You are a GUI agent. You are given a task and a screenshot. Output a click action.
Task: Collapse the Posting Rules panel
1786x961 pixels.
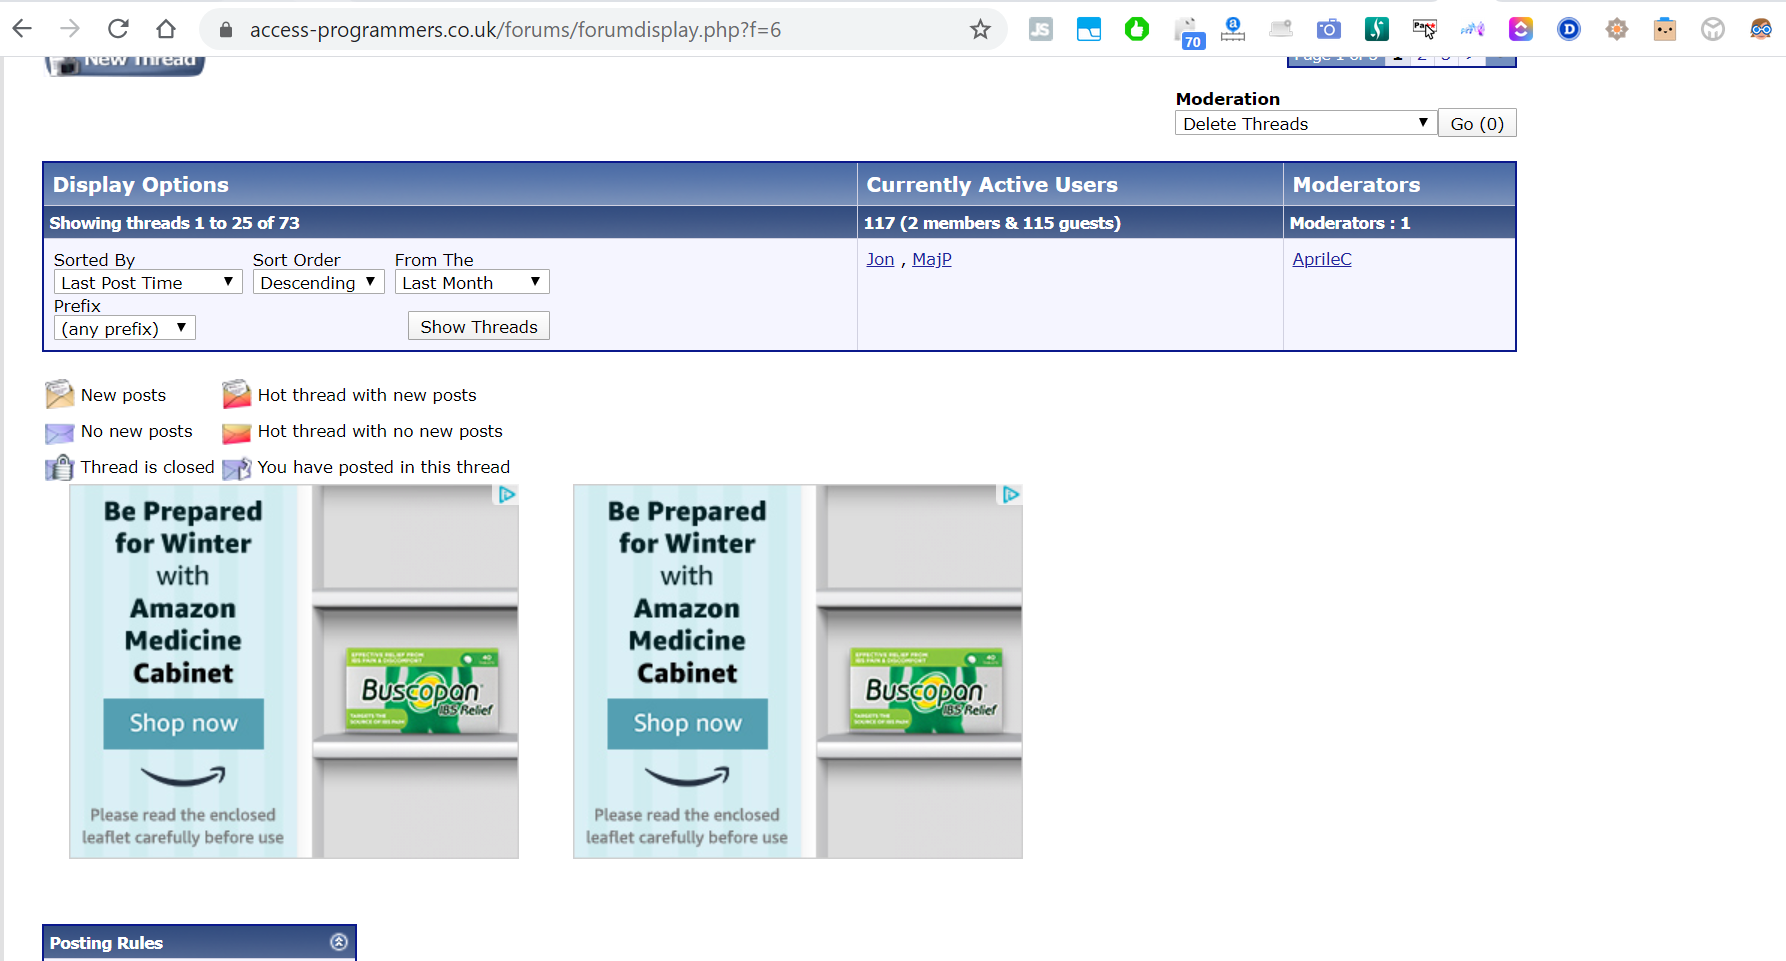coord(339,942)
